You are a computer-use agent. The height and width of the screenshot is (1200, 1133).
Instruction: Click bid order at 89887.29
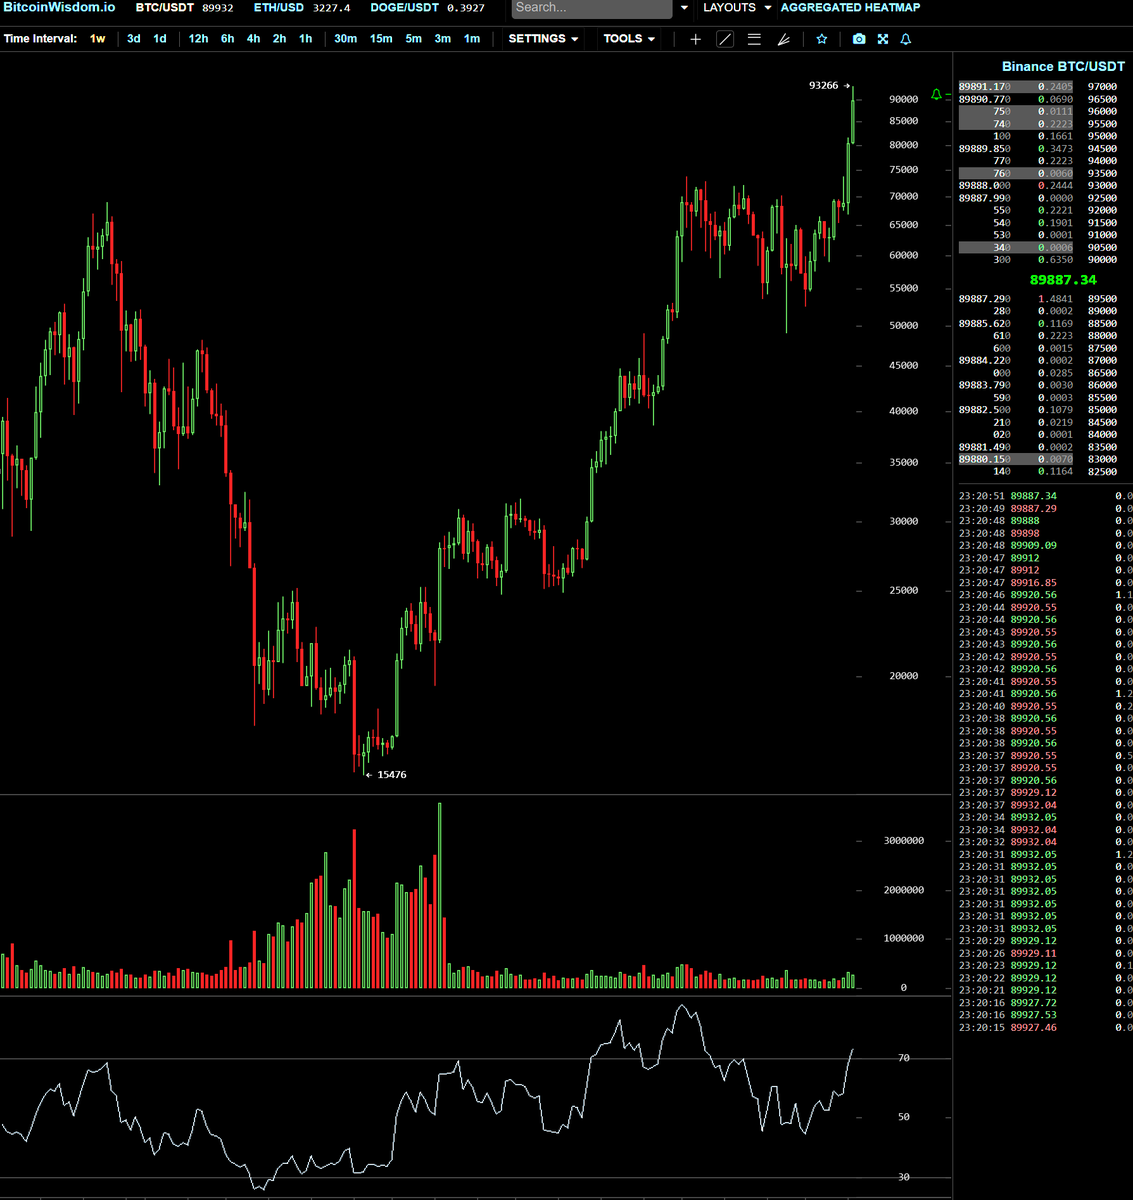tap(1016, 299)
